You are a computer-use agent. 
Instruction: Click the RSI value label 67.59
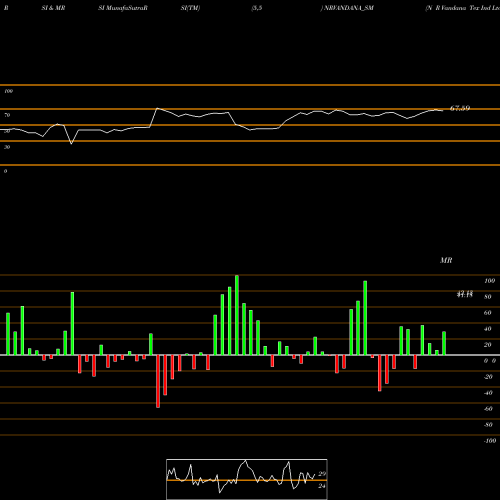[460, 108]
